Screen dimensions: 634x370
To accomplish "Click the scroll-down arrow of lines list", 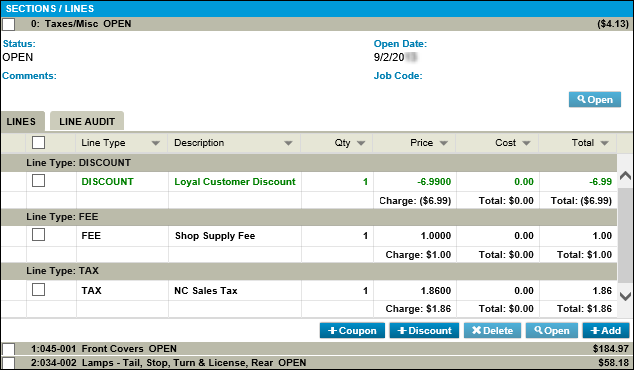I will point(625,296).
